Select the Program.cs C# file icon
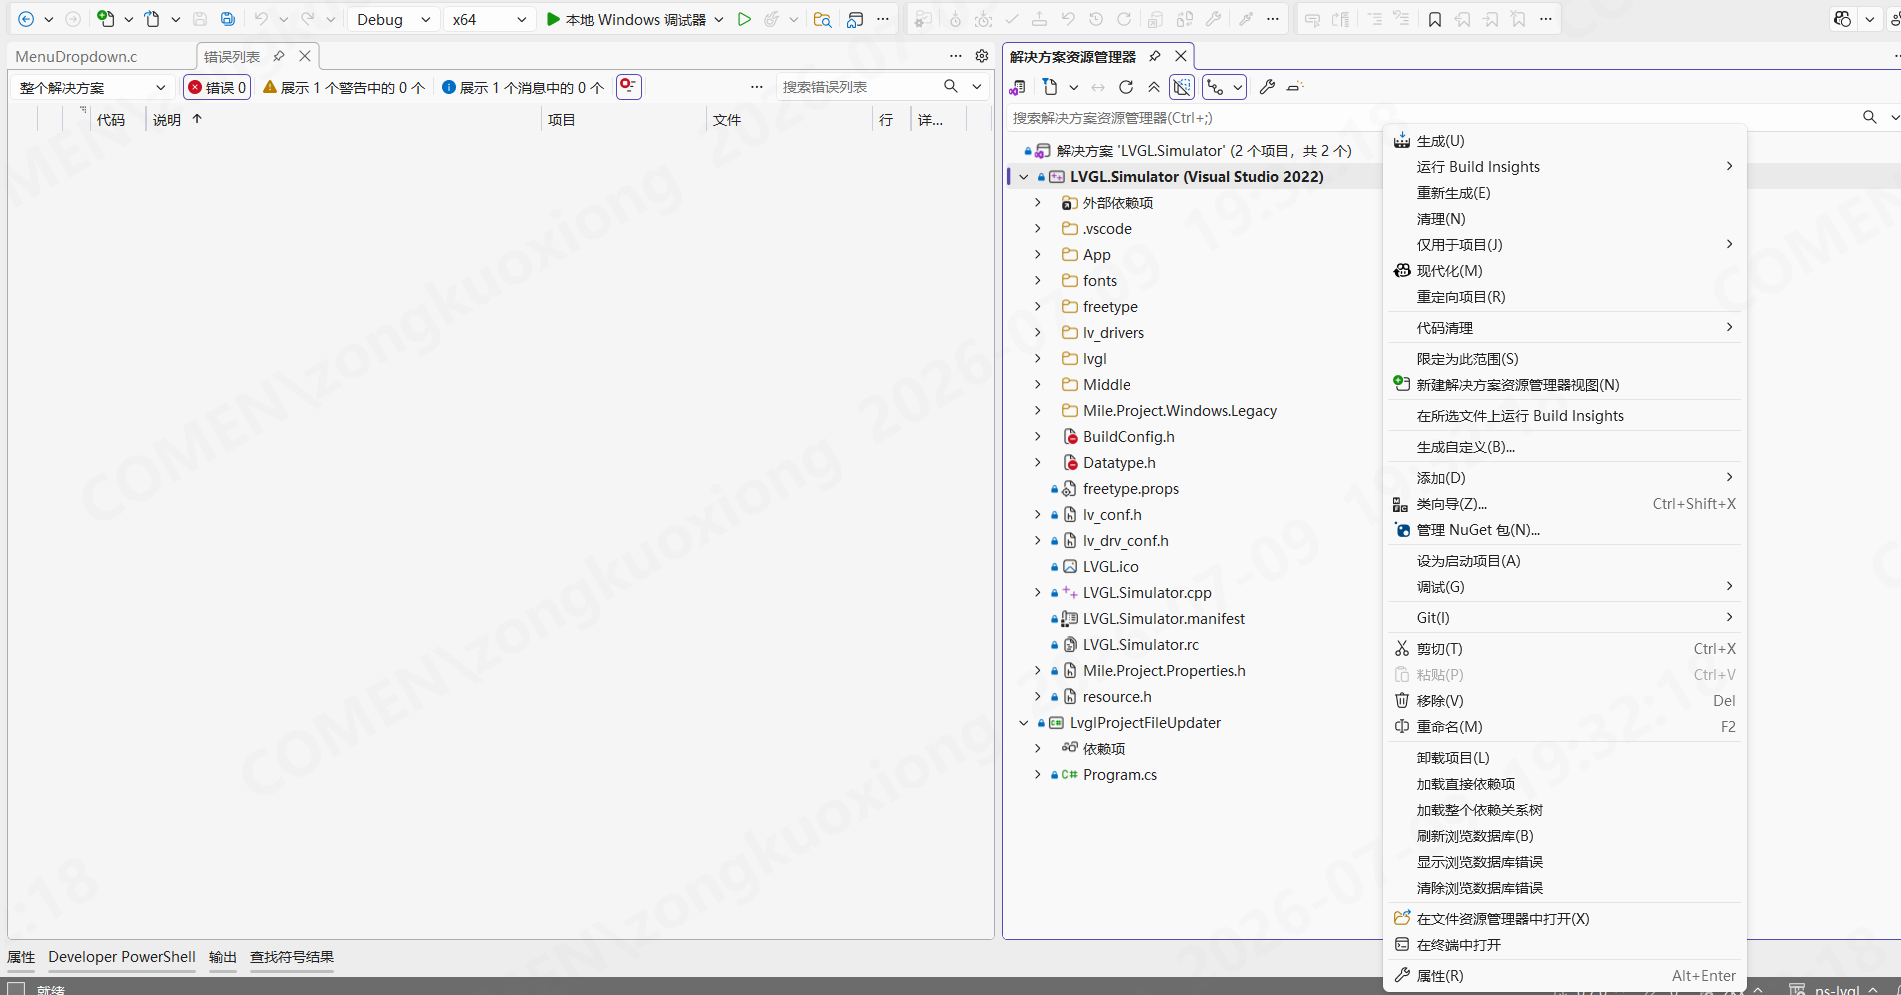The width and height of the screenshot is (1901, 995). coord(1069,775)
